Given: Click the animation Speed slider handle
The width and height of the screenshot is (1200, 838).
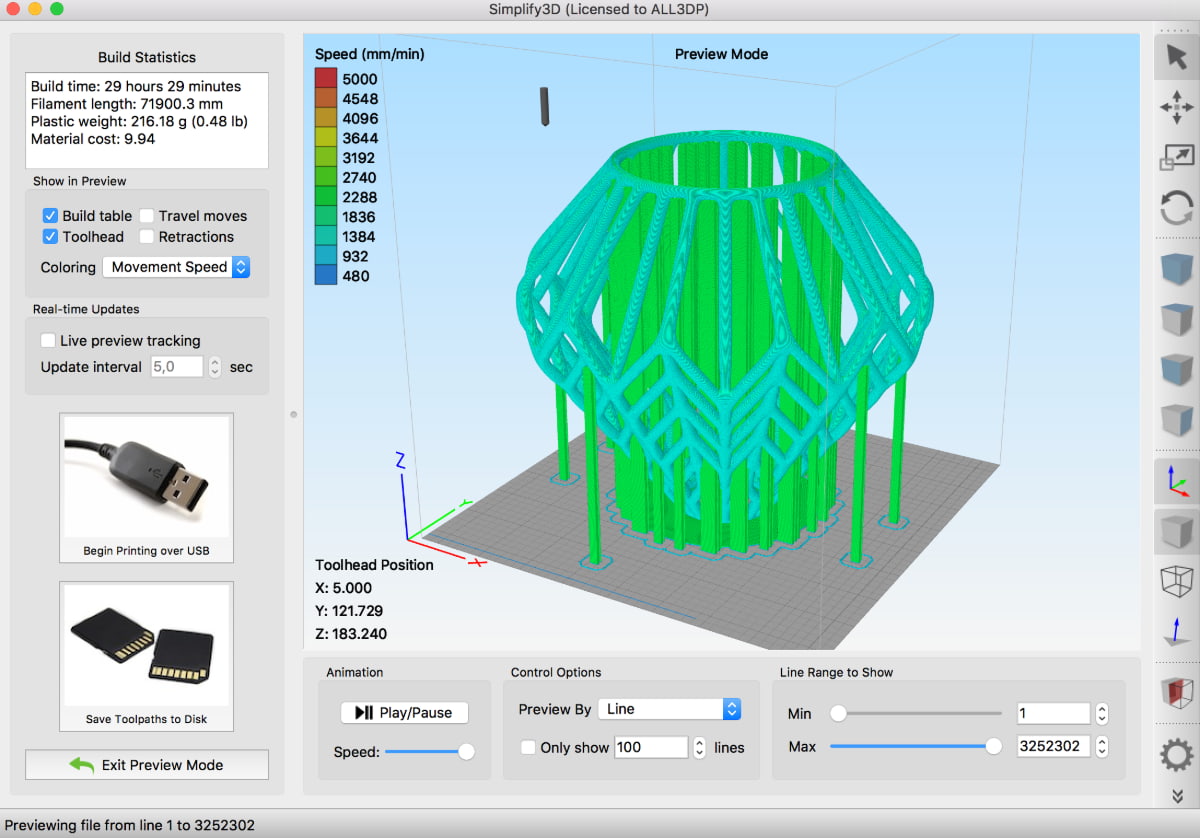Looking at the screenshot, I should (466, 752).
